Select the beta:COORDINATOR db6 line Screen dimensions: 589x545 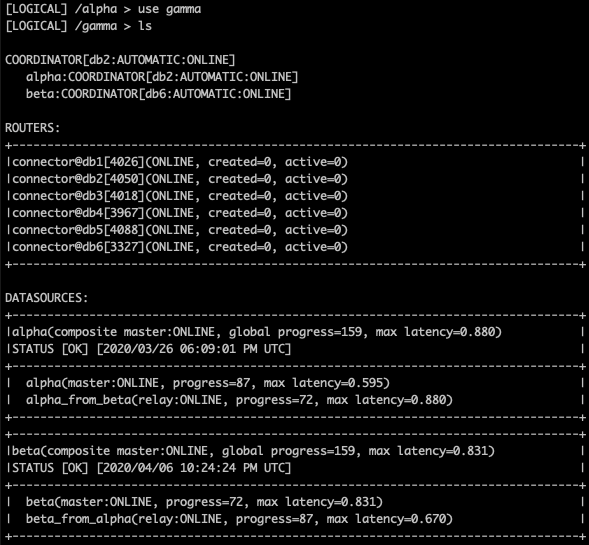[158, 94]
